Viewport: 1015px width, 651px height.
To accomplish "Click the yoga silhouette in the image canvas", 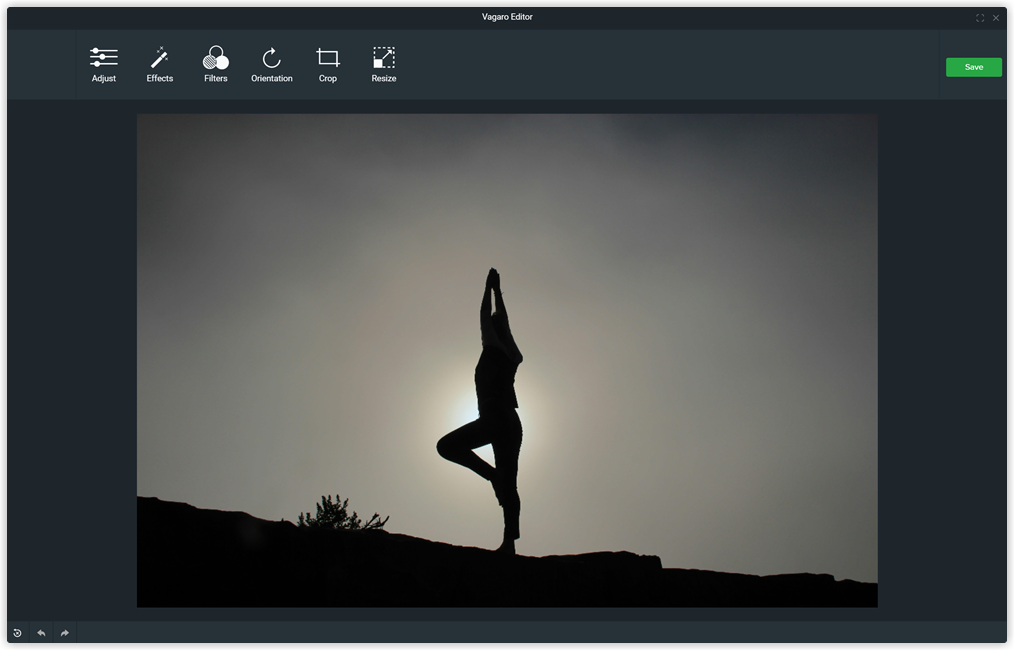I will pyautogui.click(x=495, y=401).
